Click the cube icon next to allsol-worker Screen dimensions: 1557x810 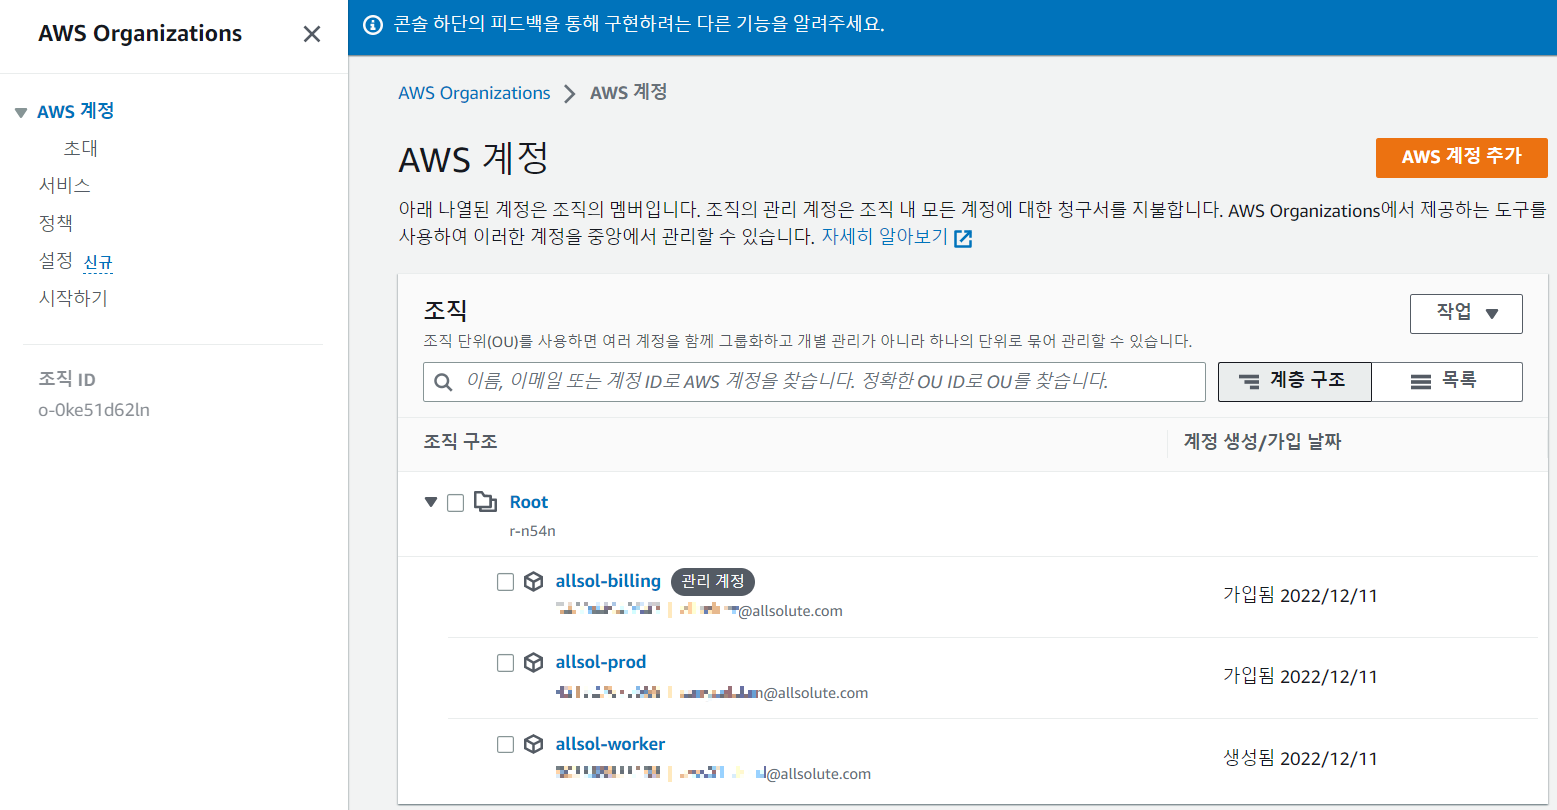point(534,744)
